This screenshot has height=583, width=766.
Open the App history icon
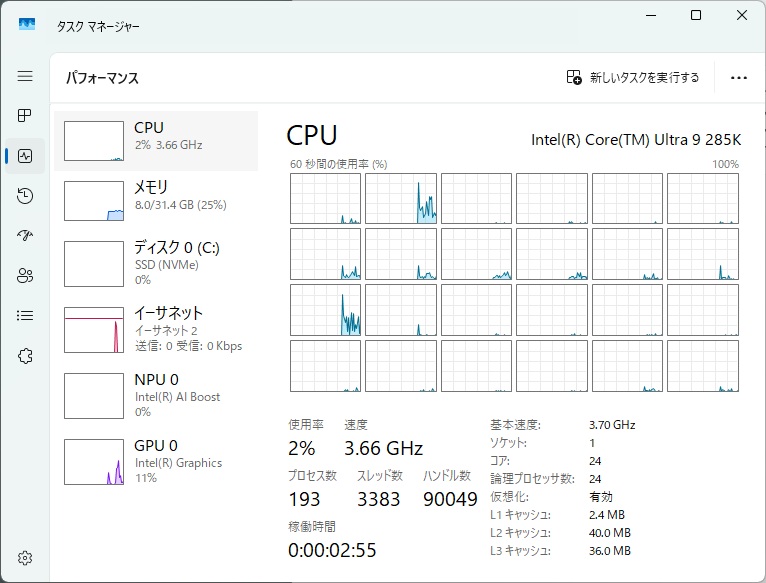[25, 196]
